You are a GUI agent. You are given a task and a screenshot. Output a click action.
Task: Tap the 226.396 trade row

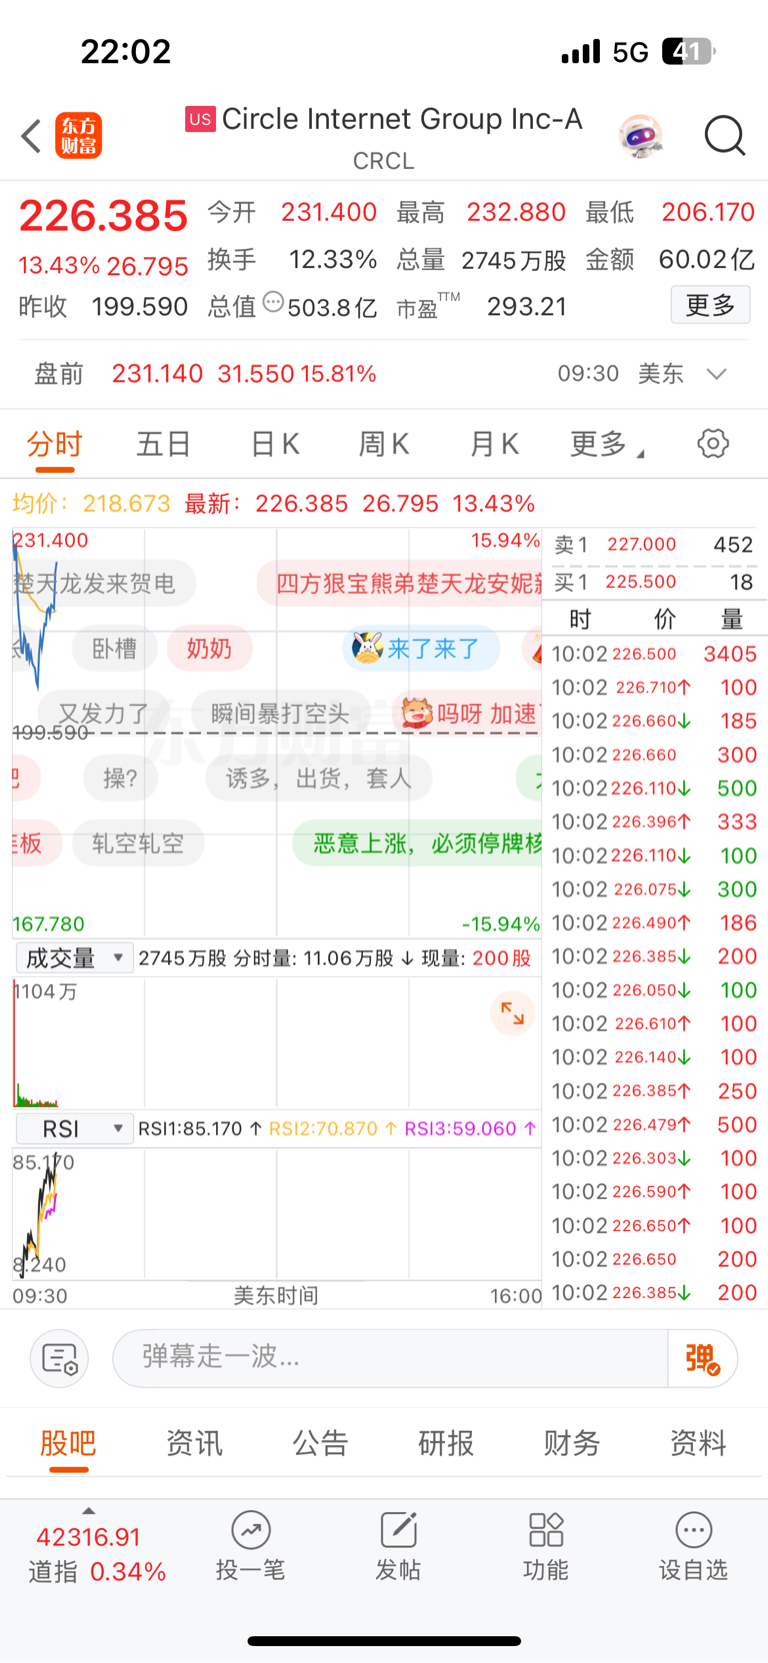654,822
